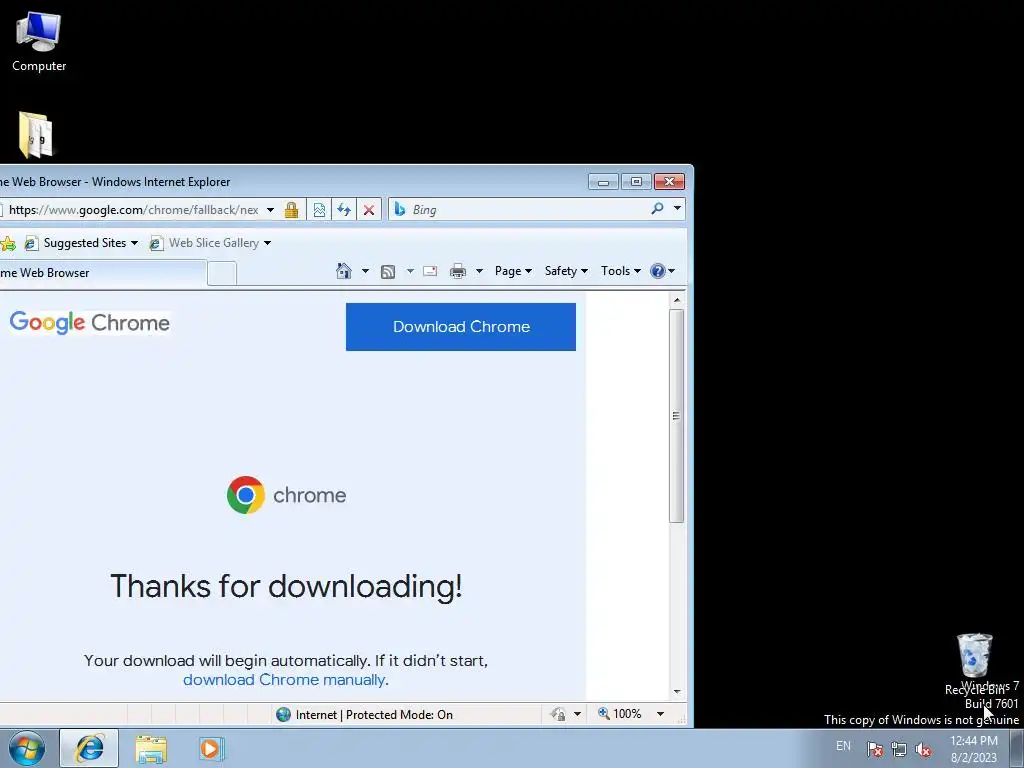This screenshot has width=1024, height=768.
Task: Click the 100% zoom level button
Action: [620, 714]
